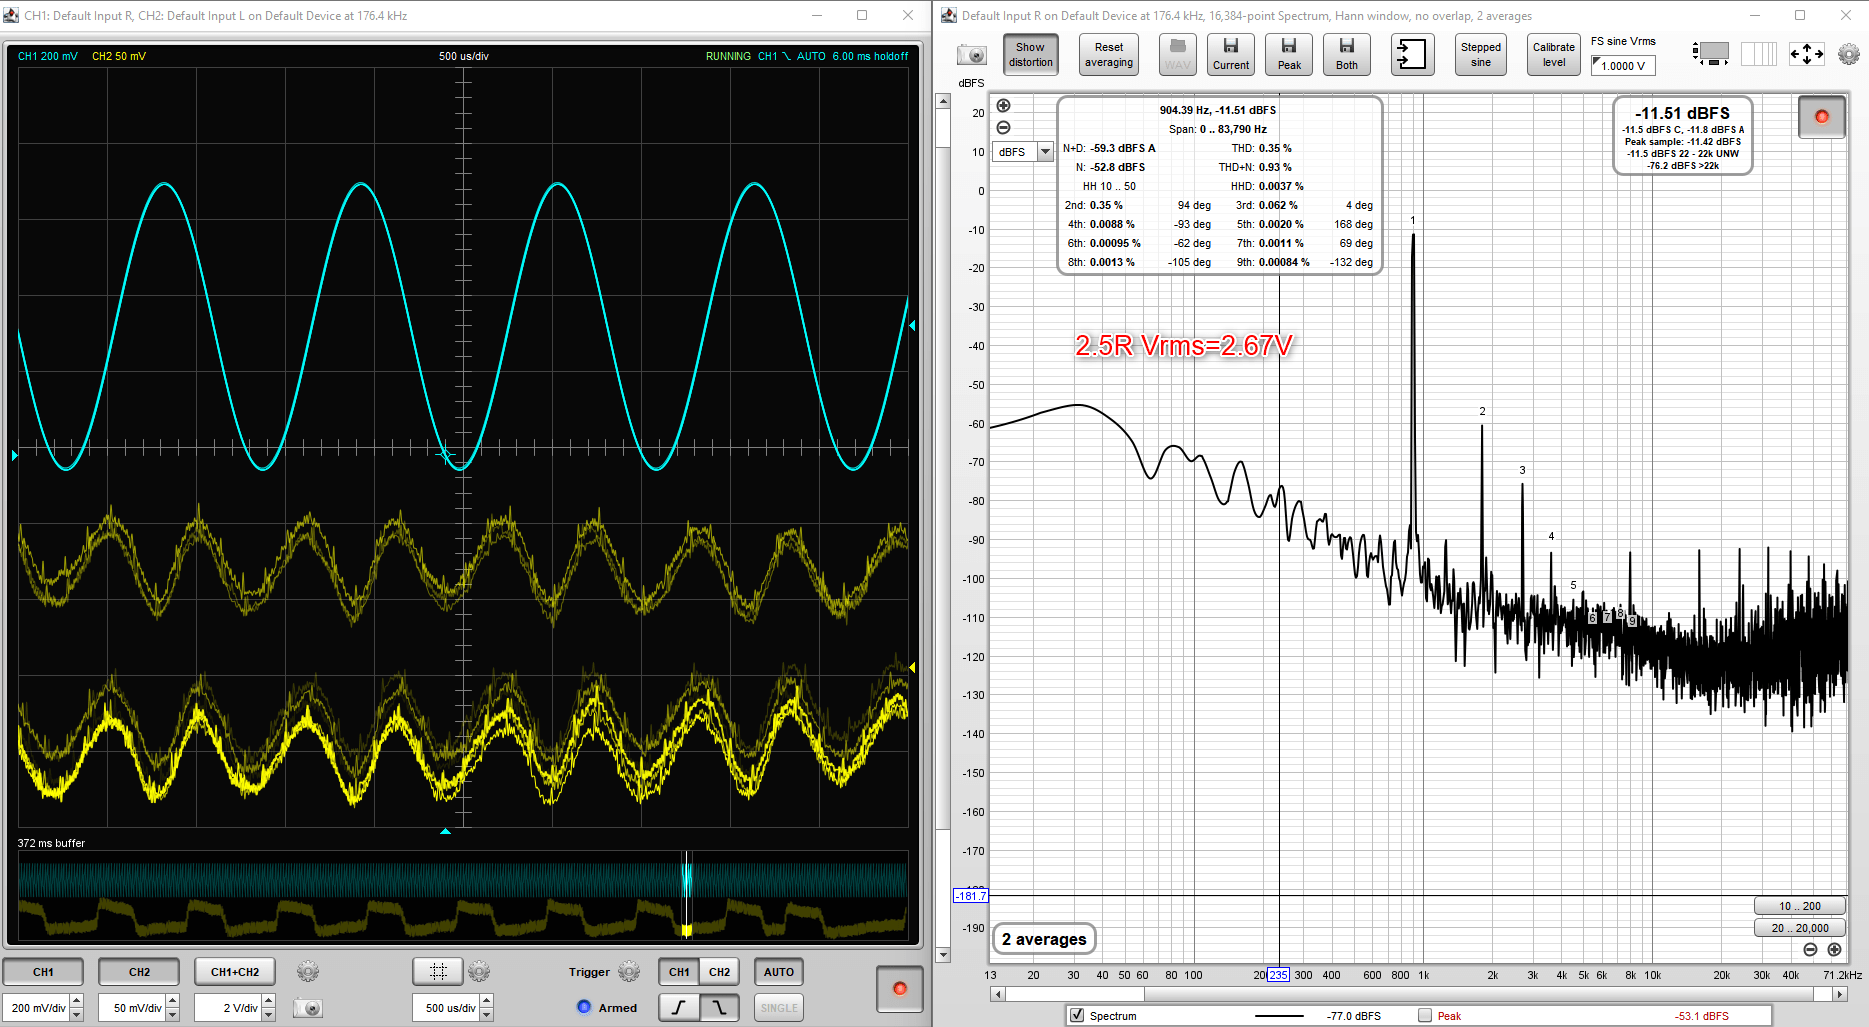This screenshot has height=1027, width=1869.
Task: Save Both current and peak spectra
Action: [1347, 54]
